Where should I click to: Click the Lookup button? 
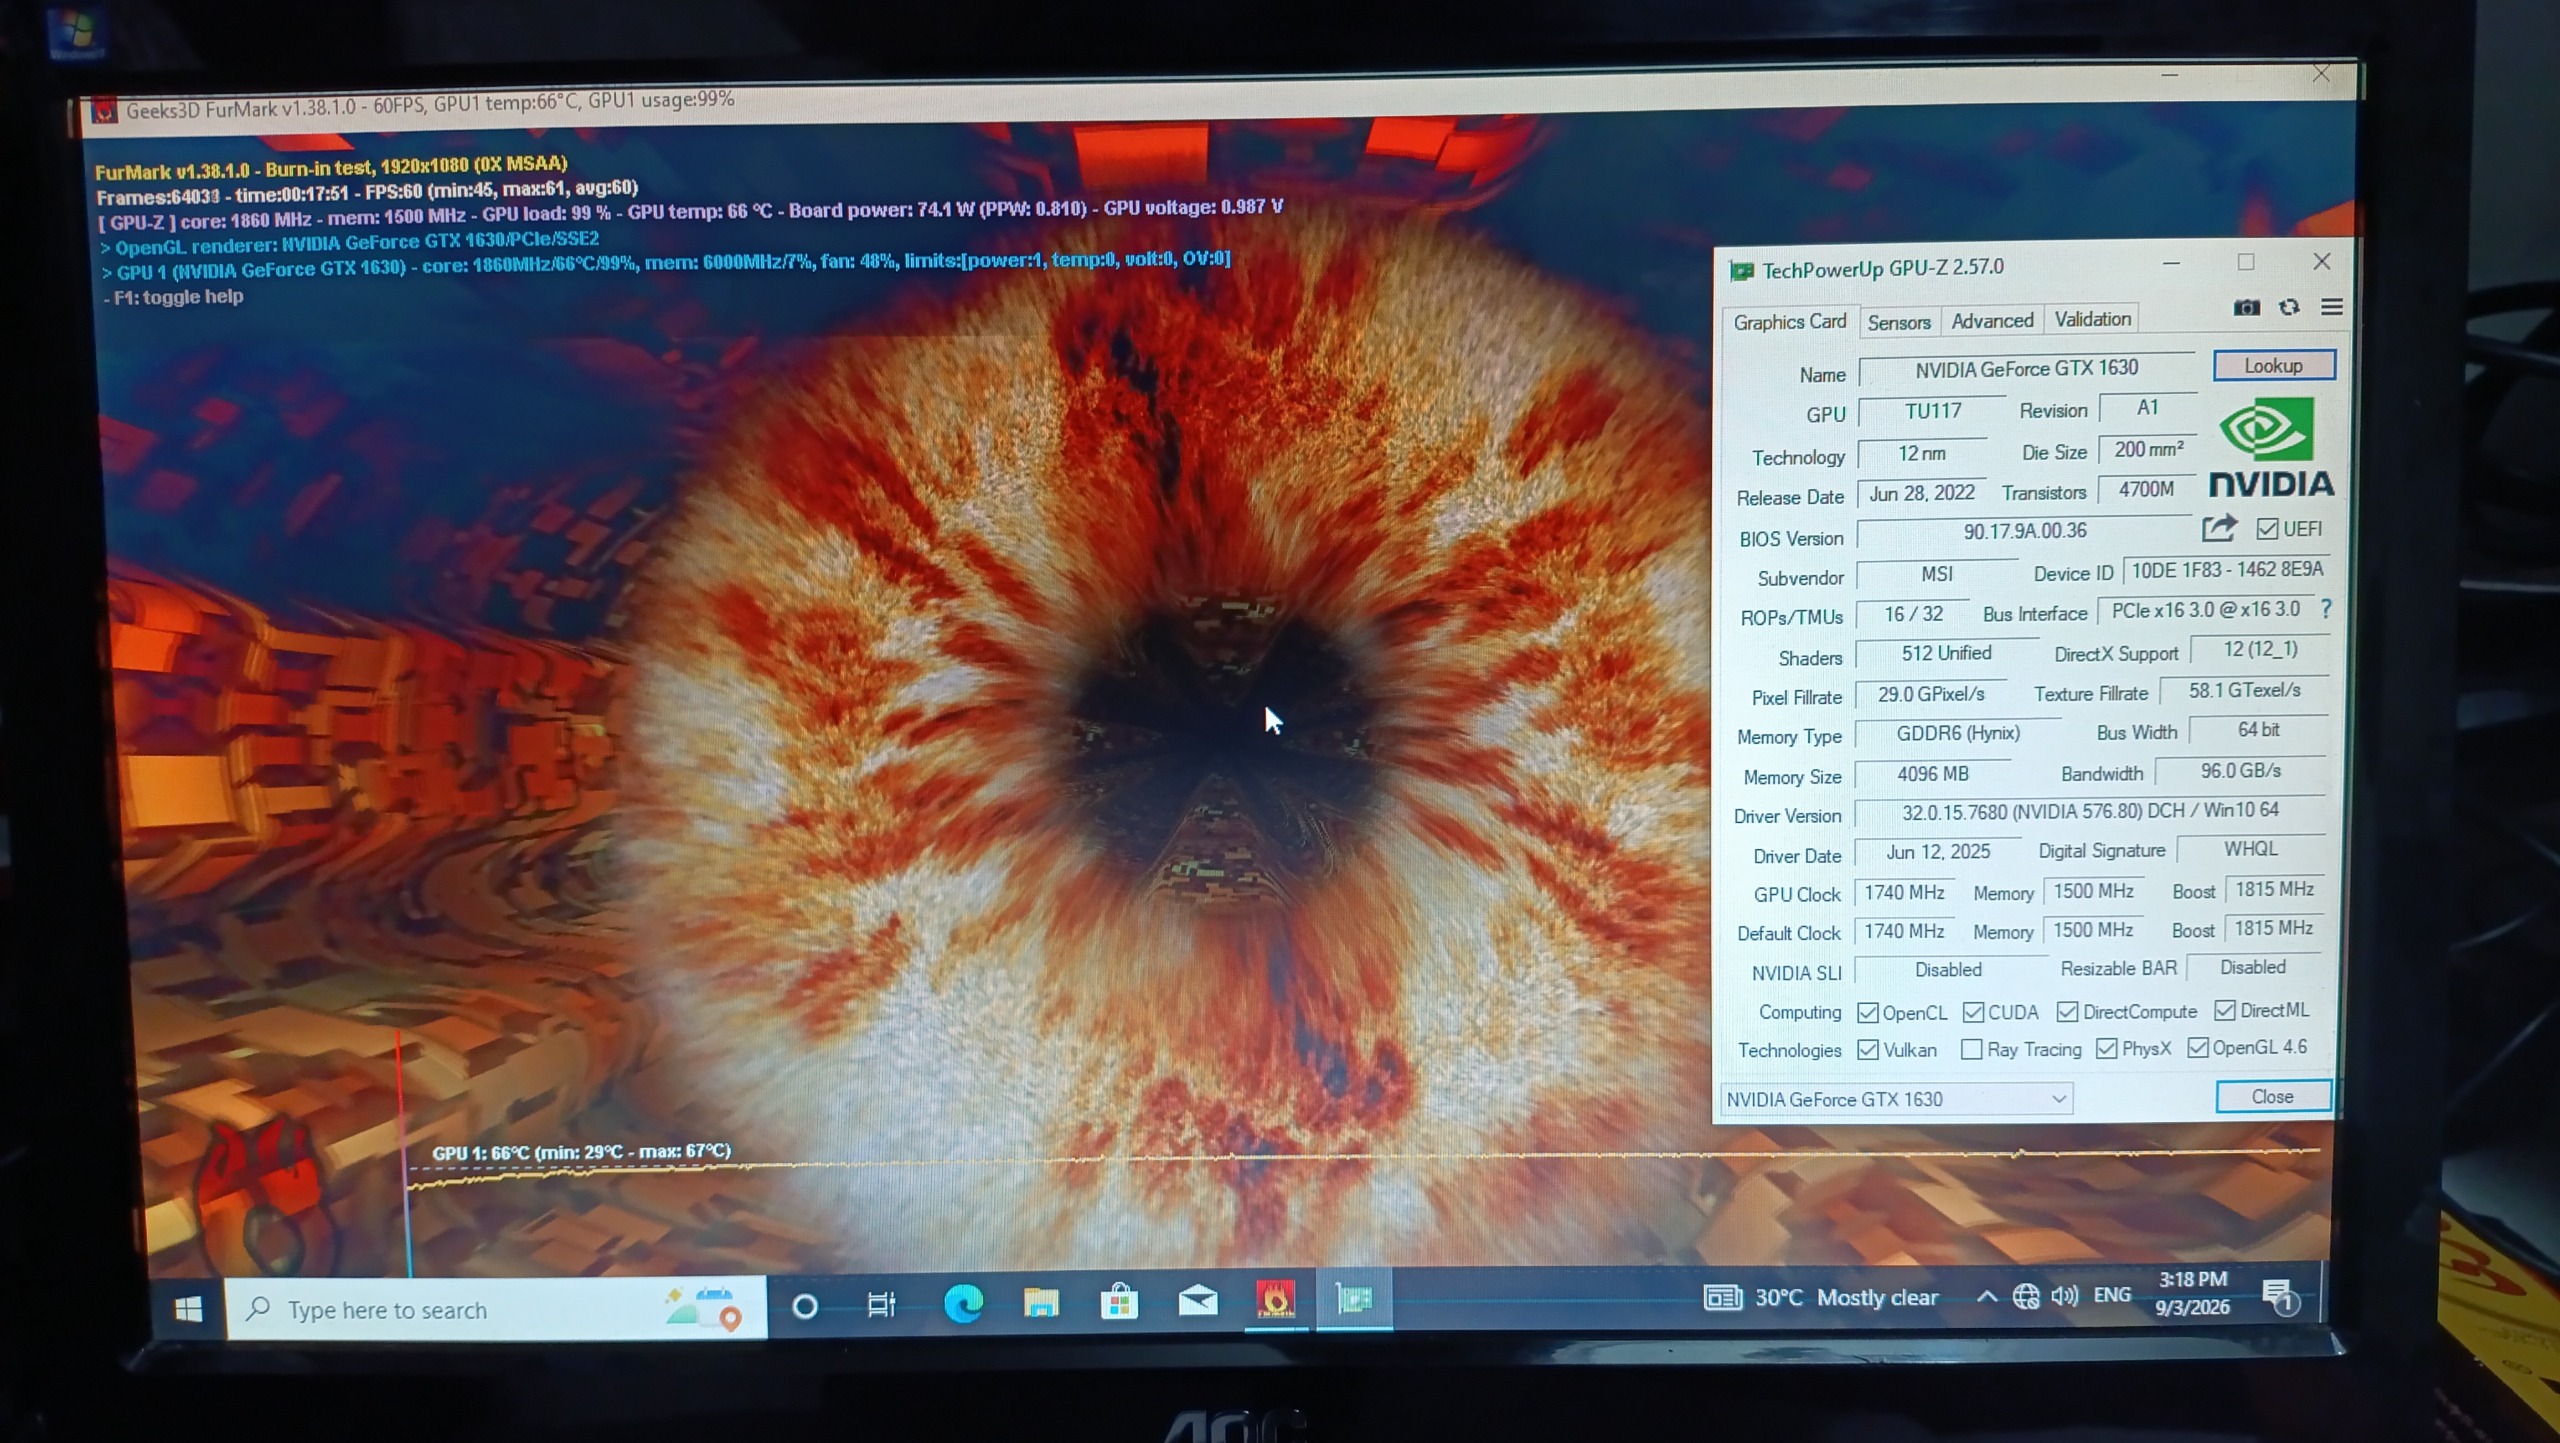click(x=2274, y=366)
